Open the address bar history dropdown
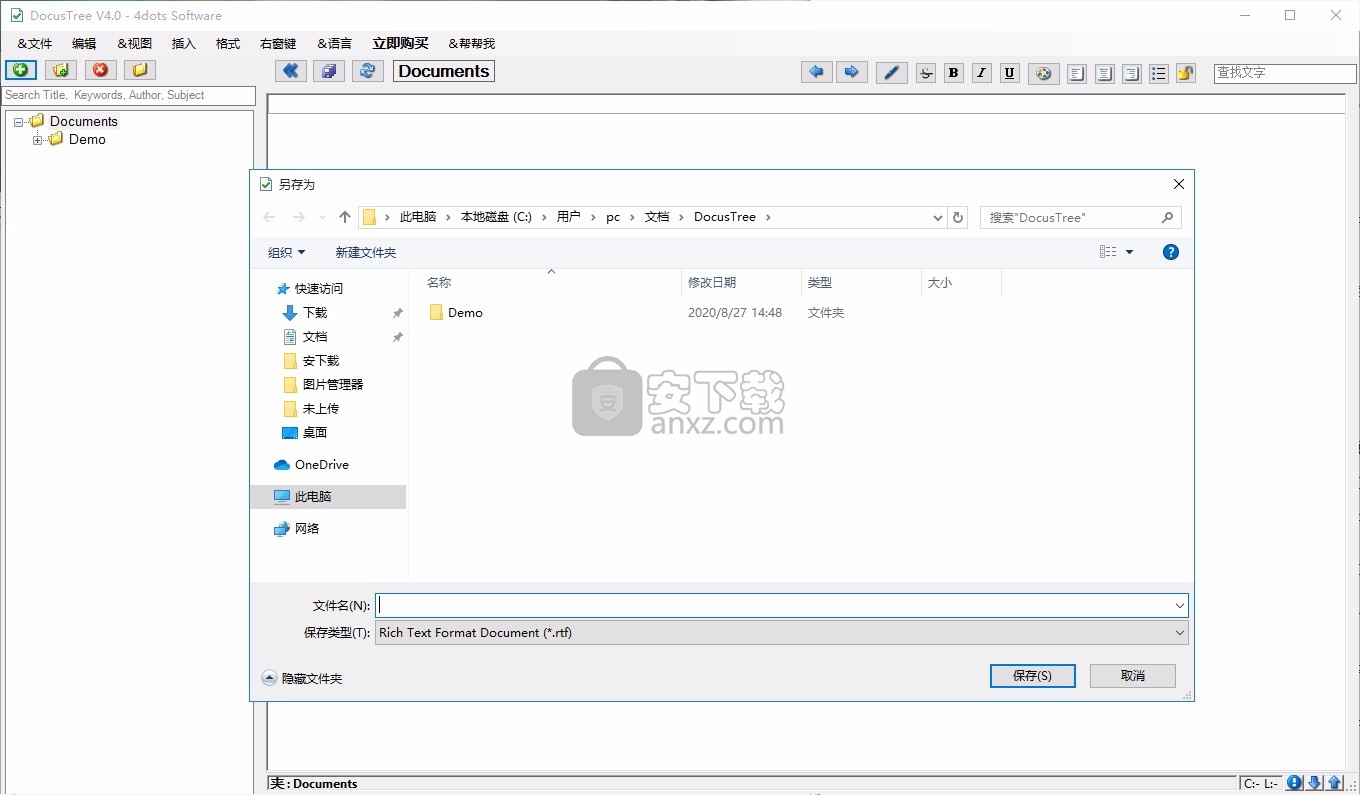The height and width of the screenshot is (795, 1360). pos(937,217)
